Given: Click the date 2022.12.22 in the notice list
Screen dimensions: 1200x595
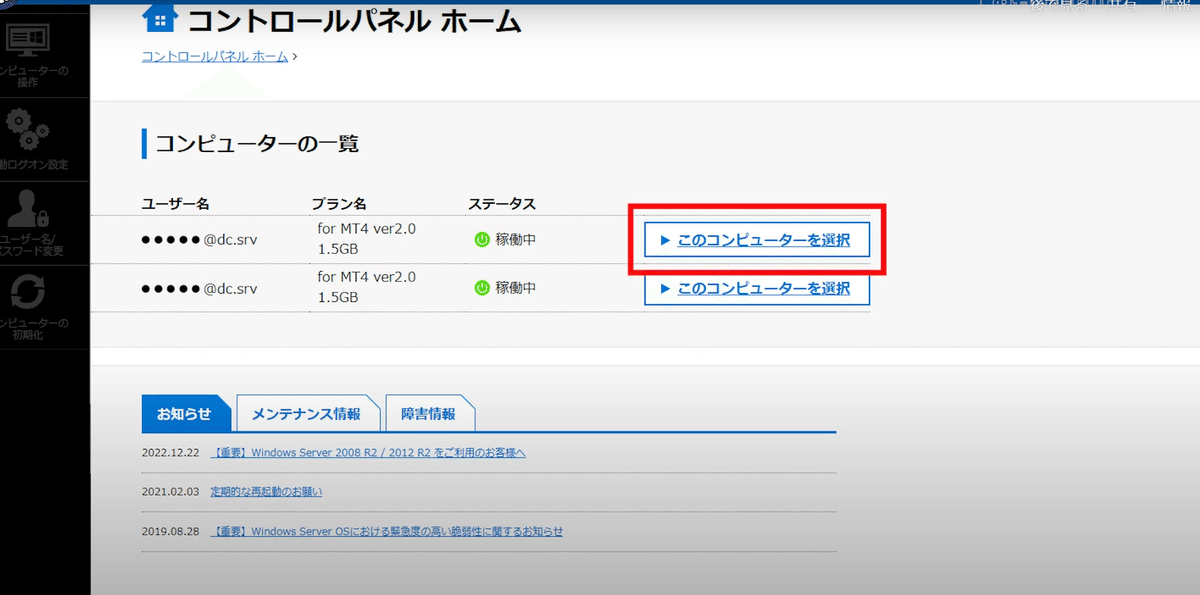Looking at the screenshot, I should (171, 453).
